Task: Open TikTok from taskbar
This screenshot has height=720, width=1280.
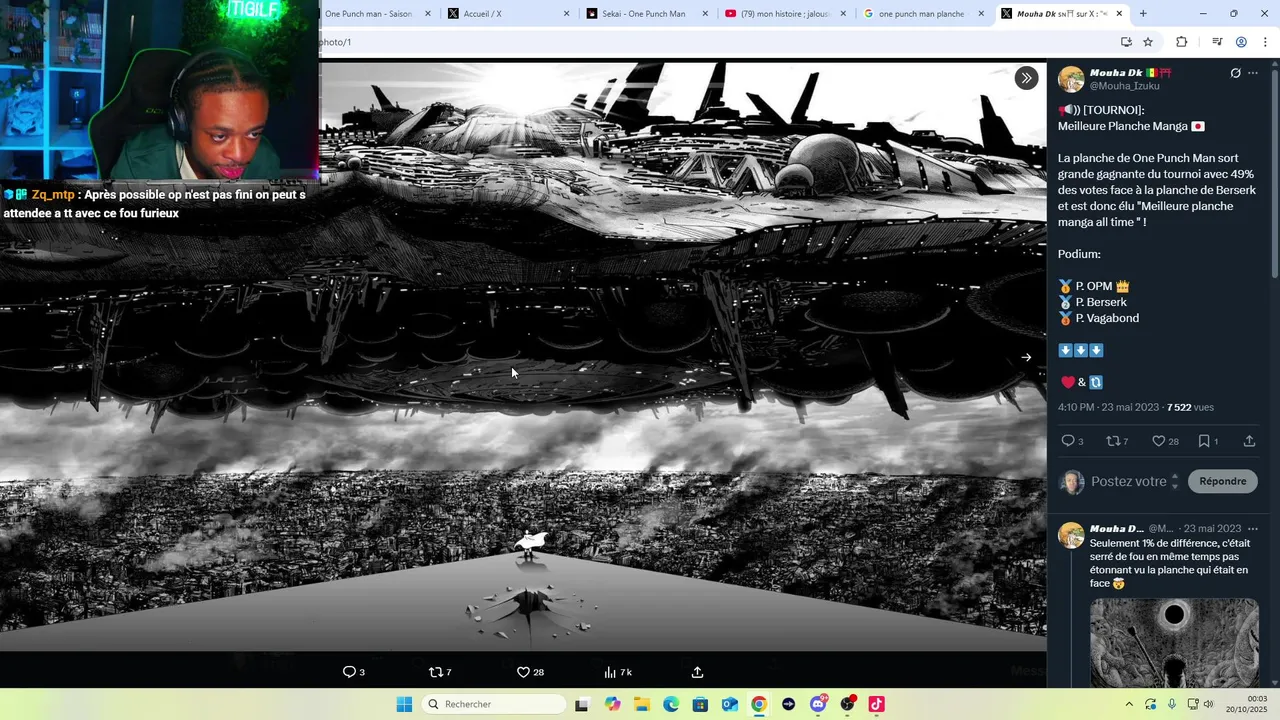Action: pos(876,704)
